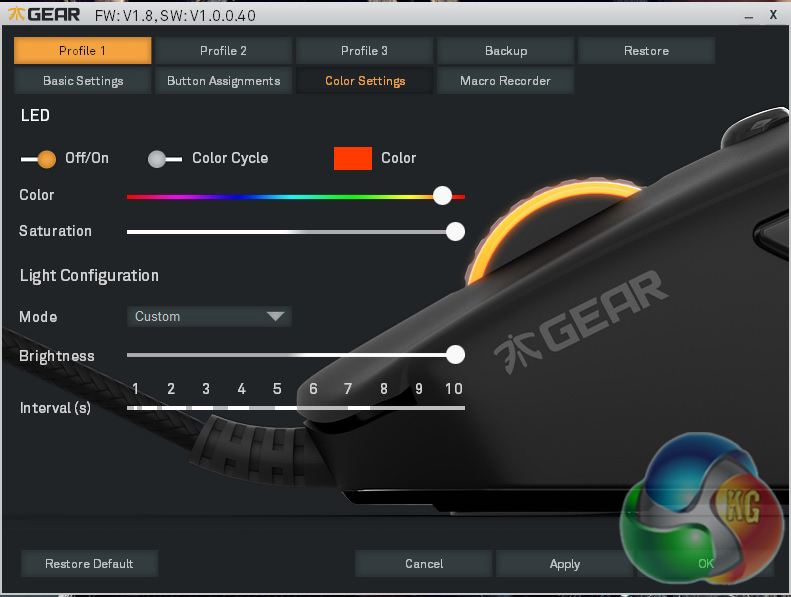Screen dimensions: 791x597
Task: Enable the Color Cycle switch
Action: pyautogui.click(x=164, y=159)
